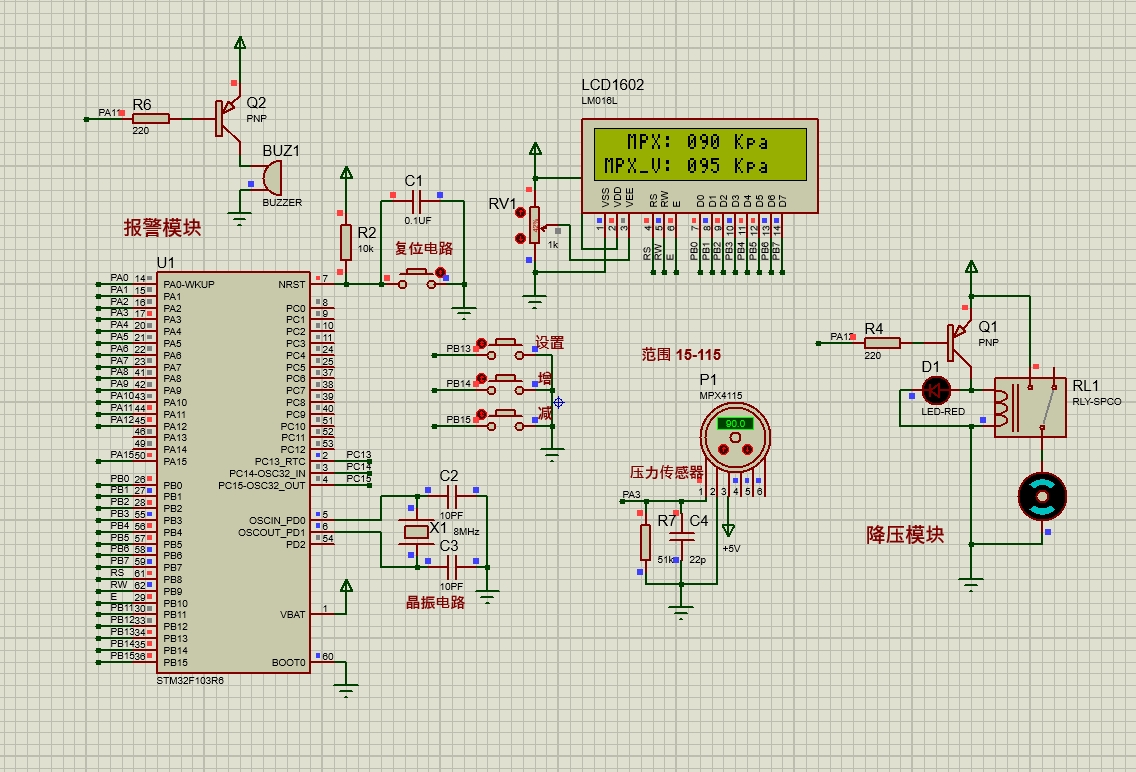Click the 设置 push button on PB13
The image size is (1136, 772).
(x=506, y=348)
